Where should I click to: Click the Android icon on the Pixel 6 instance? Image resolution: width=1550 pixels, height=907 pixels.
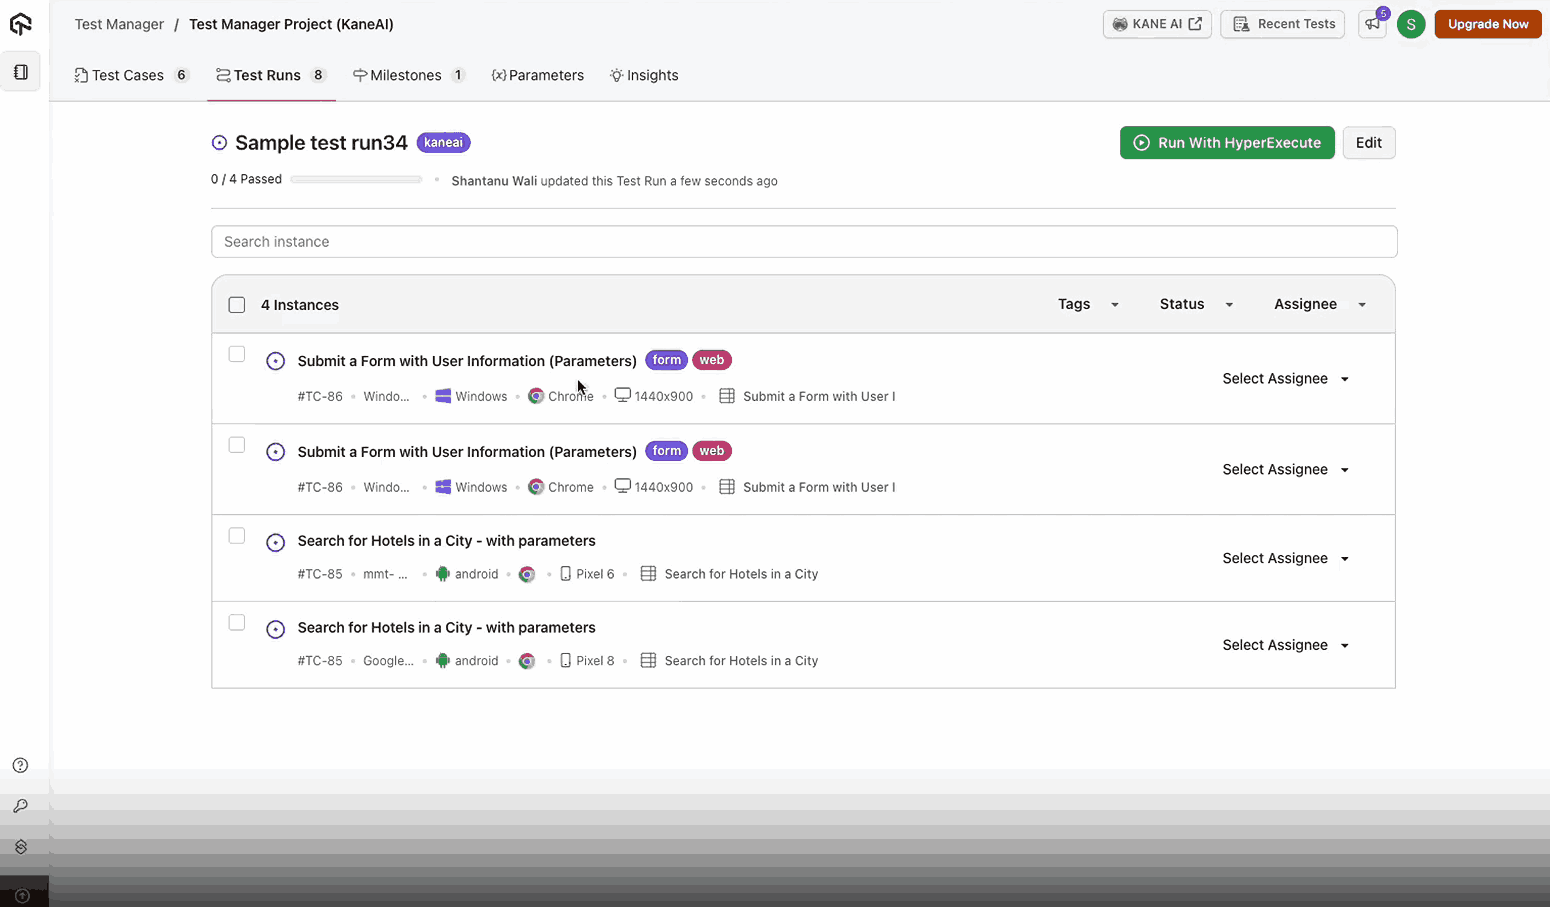[441, 574]
